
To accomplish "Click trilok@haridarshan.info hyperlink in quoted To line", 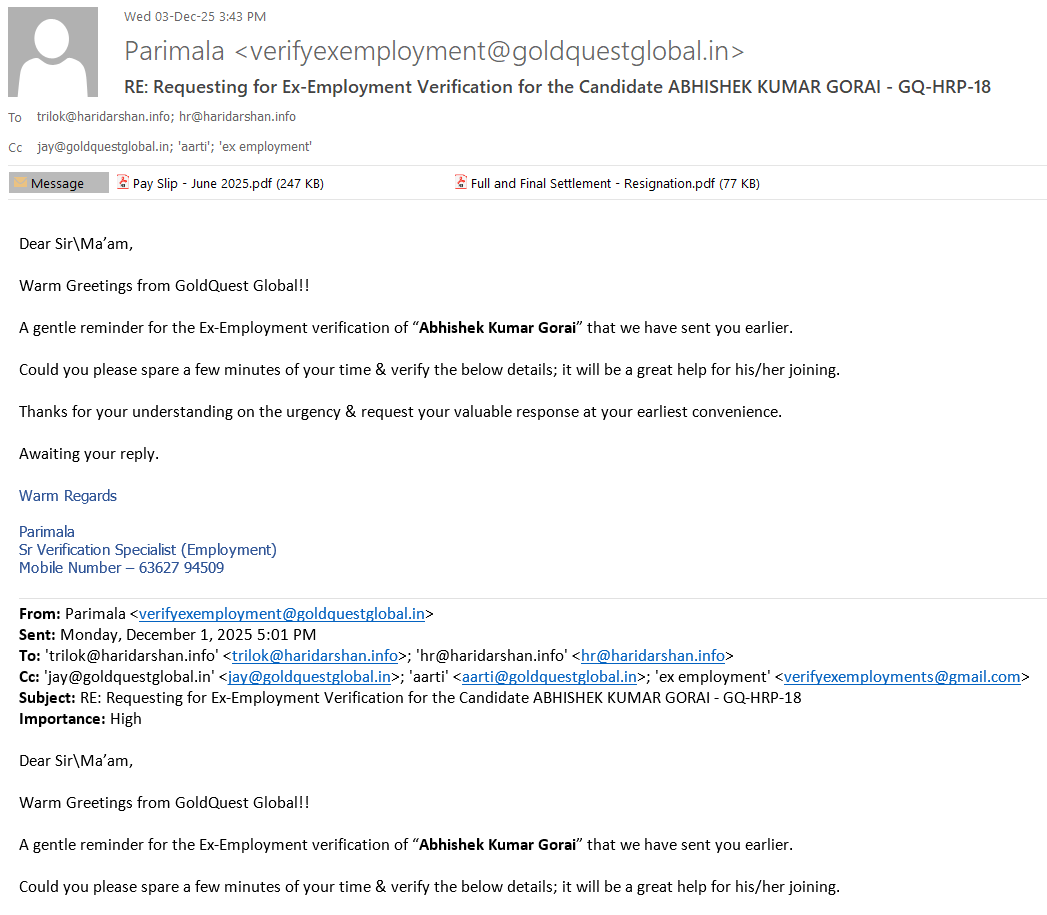I will coord(315,656).
